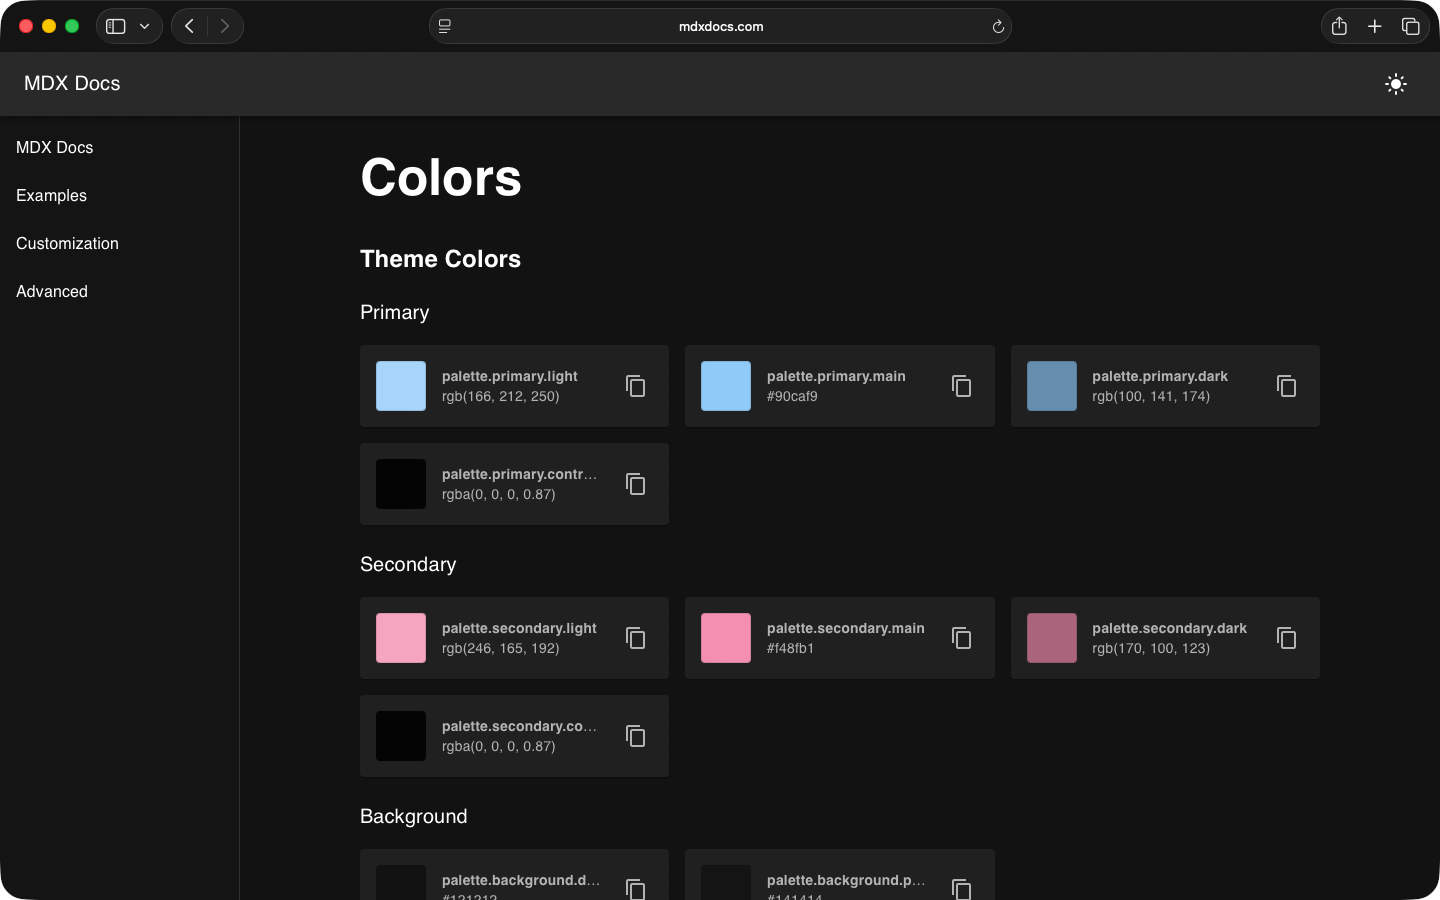
Task: Toggle the browser sidebar panel
Action: pyautogui.click(x=114, y=26)
